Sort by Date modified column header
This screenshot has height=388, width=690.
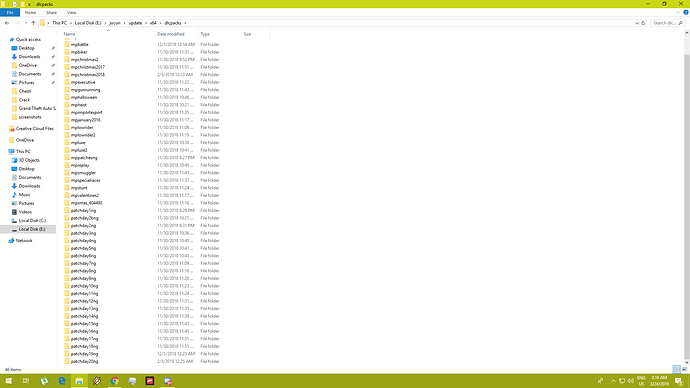[x=171, y=34]
